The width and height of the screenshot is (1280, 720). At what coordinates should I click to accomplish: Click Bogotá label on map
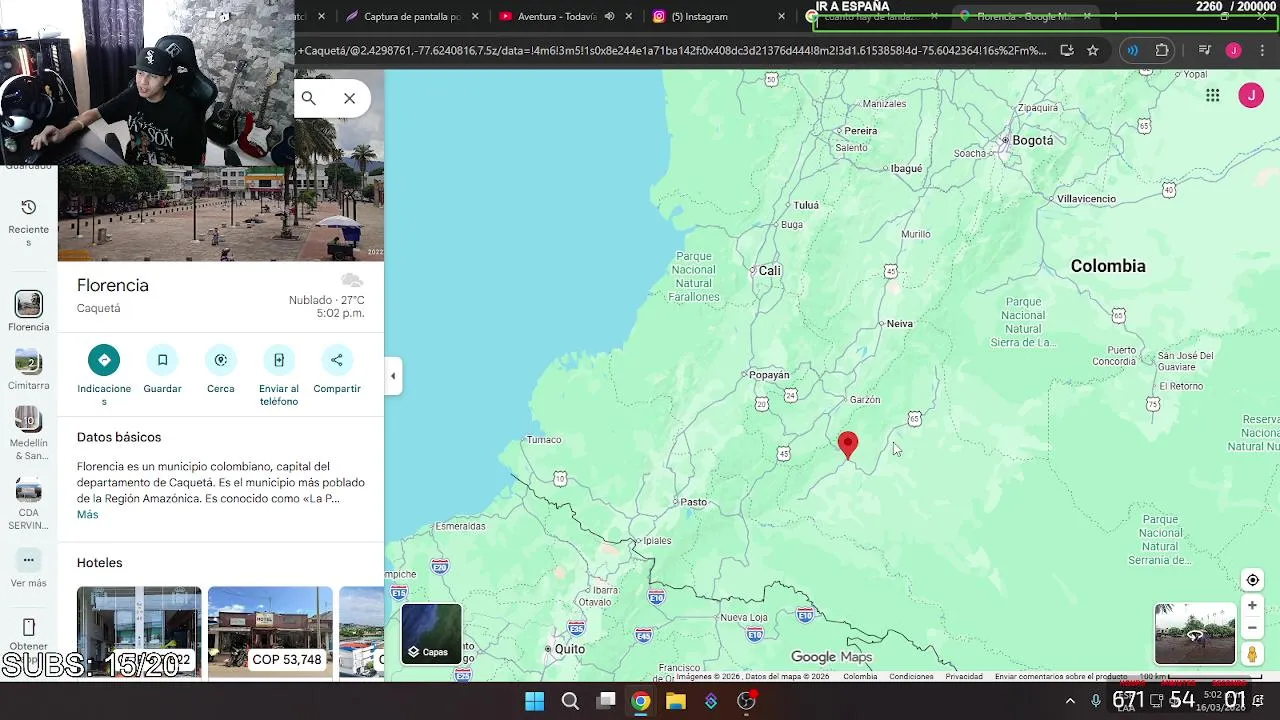1032,140
